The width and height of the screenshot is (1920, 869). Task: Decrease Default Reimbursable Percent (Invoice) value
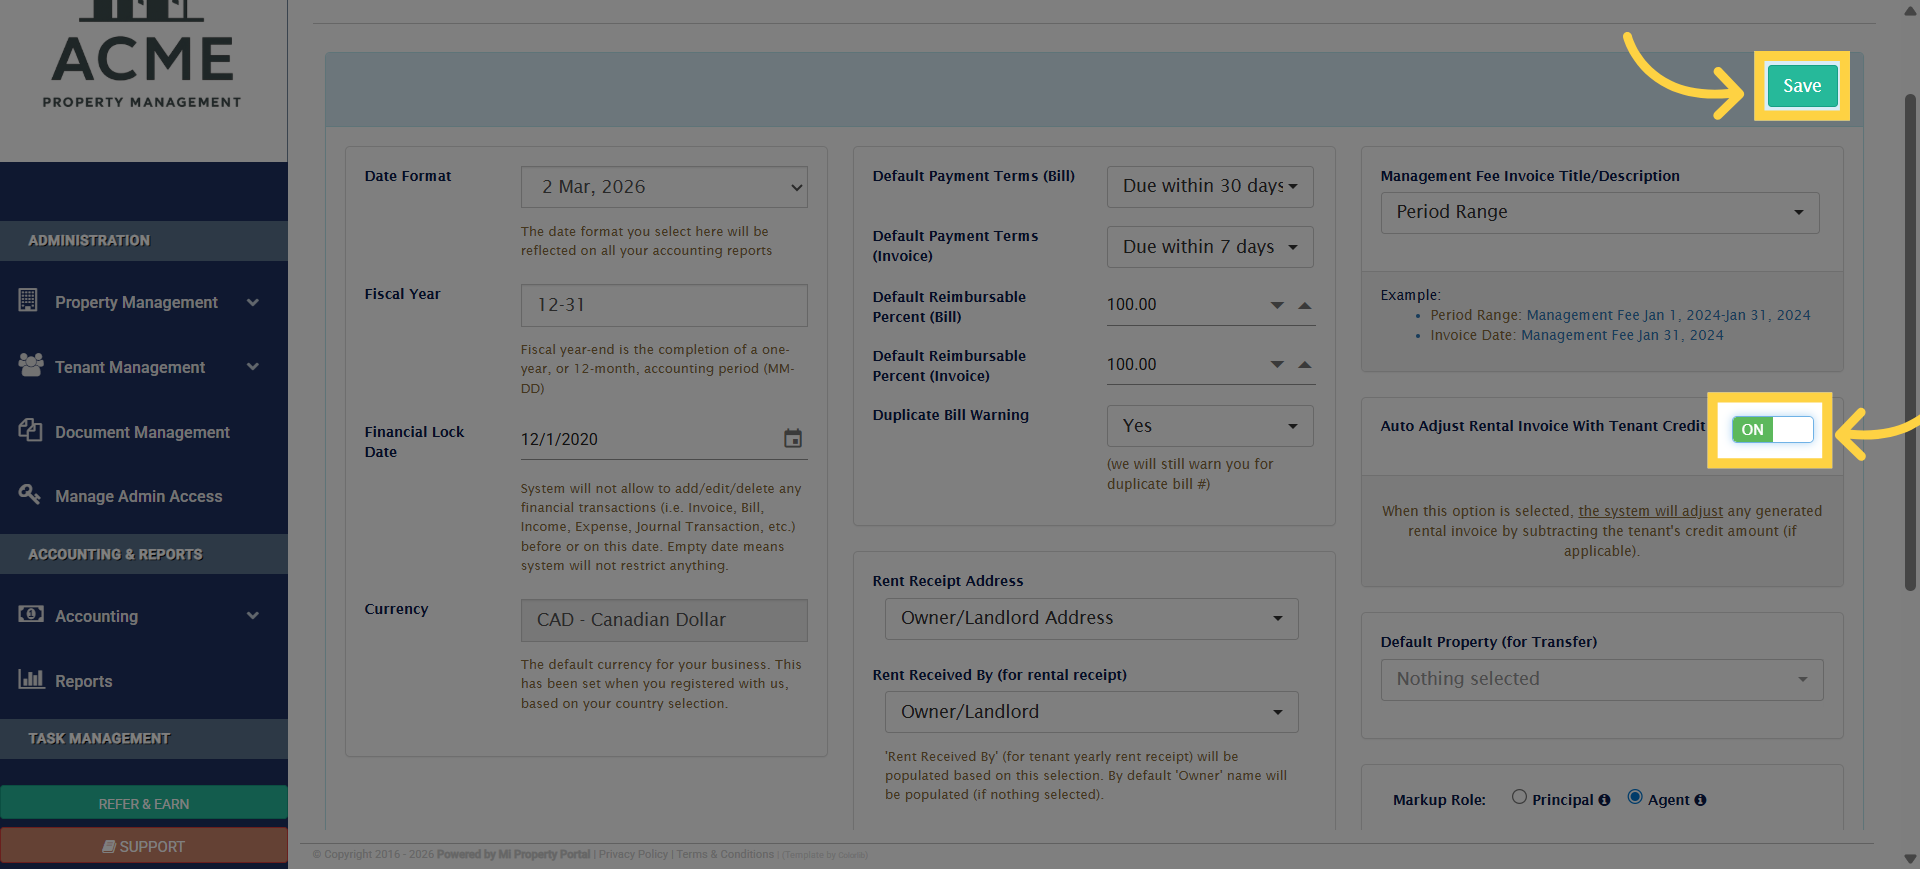[1277, 364]
